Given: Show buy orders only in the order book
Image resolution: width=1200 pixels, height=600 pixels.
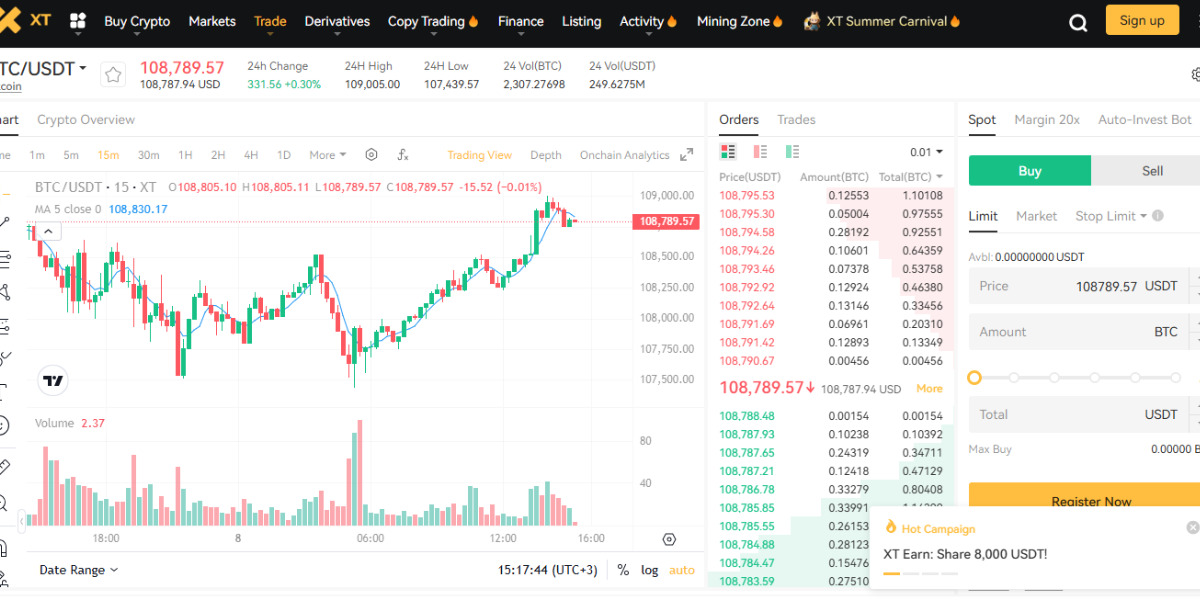Looking at the screenshot, I should coord(790,149).
